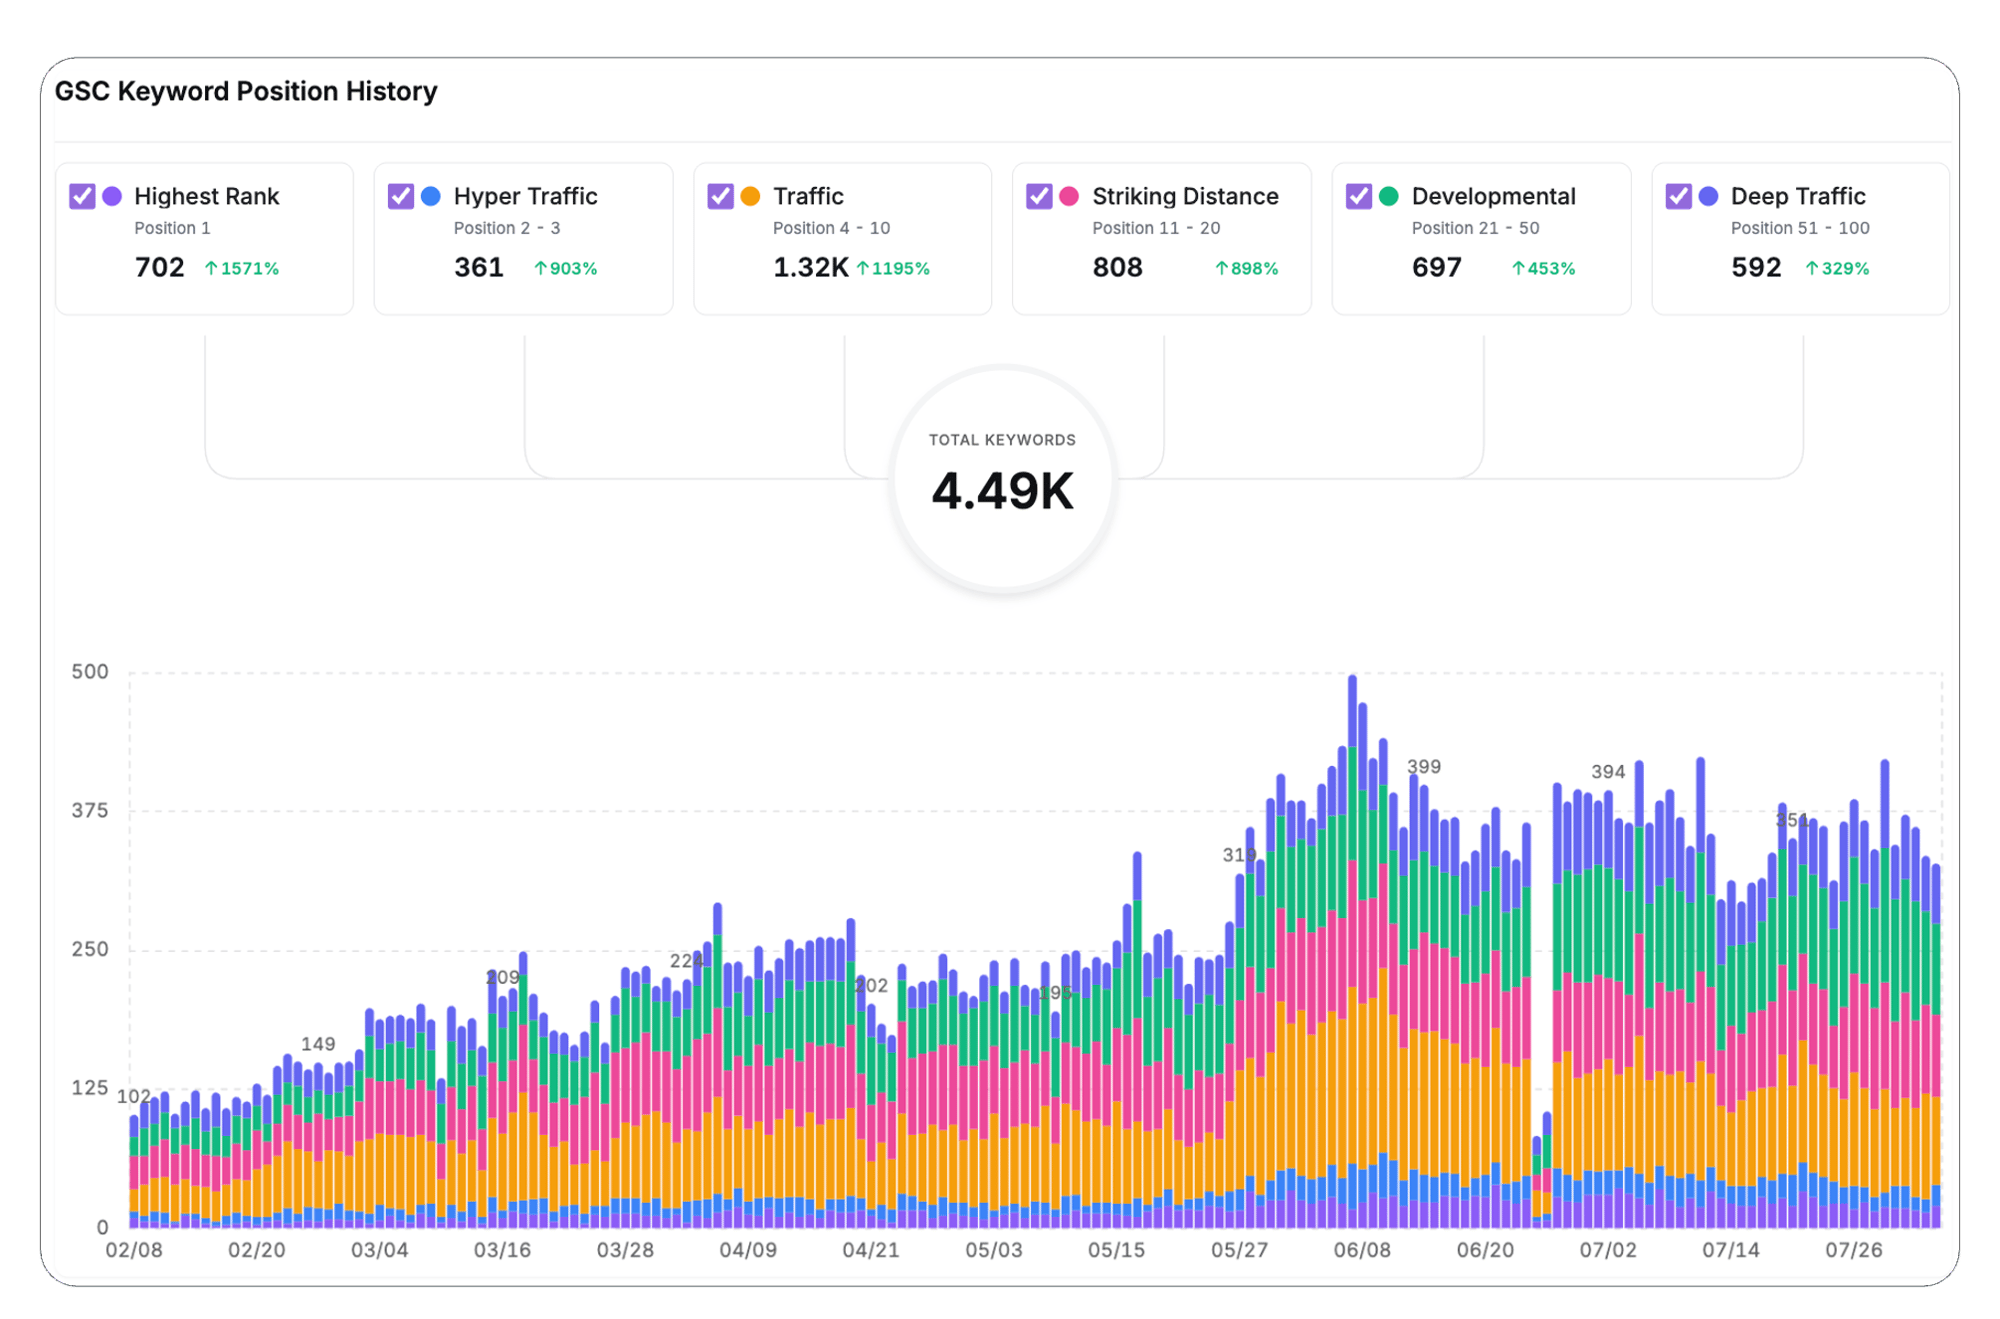The width and height of the screenshot is (2000, 1319).
Task: Click the Striking Distance label
Action: click(x=1185, y=196)
